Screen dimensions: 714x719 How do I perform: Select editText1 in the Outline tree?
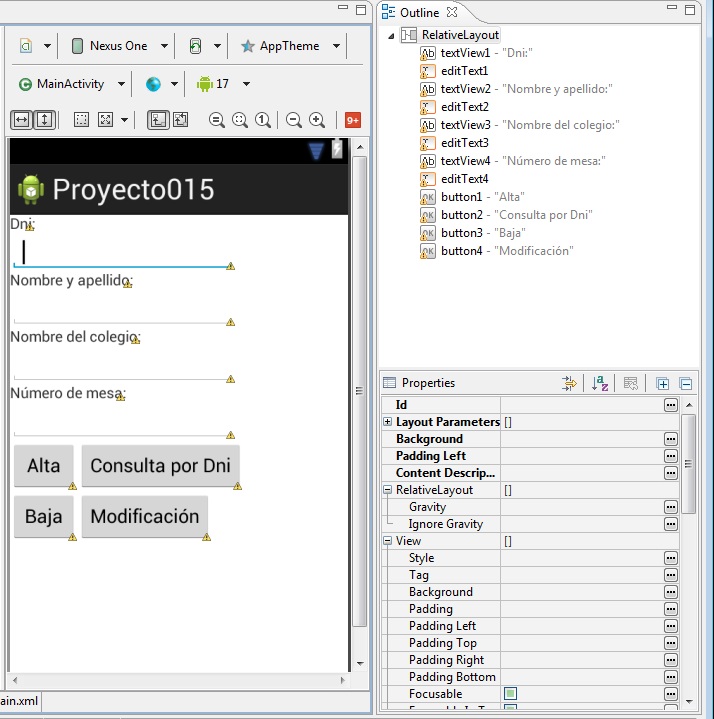pyautogui.click(x=454, y=71)
